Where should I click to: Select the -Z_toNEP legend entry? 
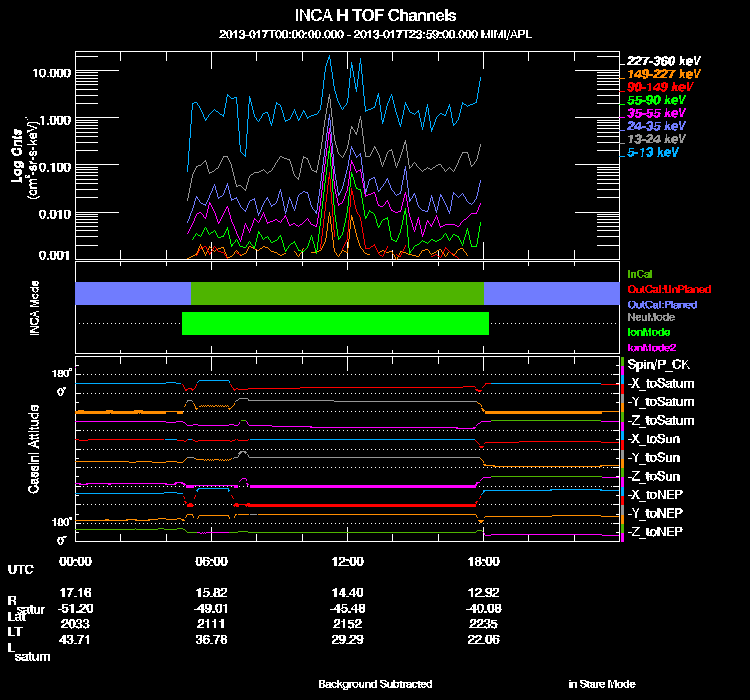pyautogui.click(x=655, y=530)
